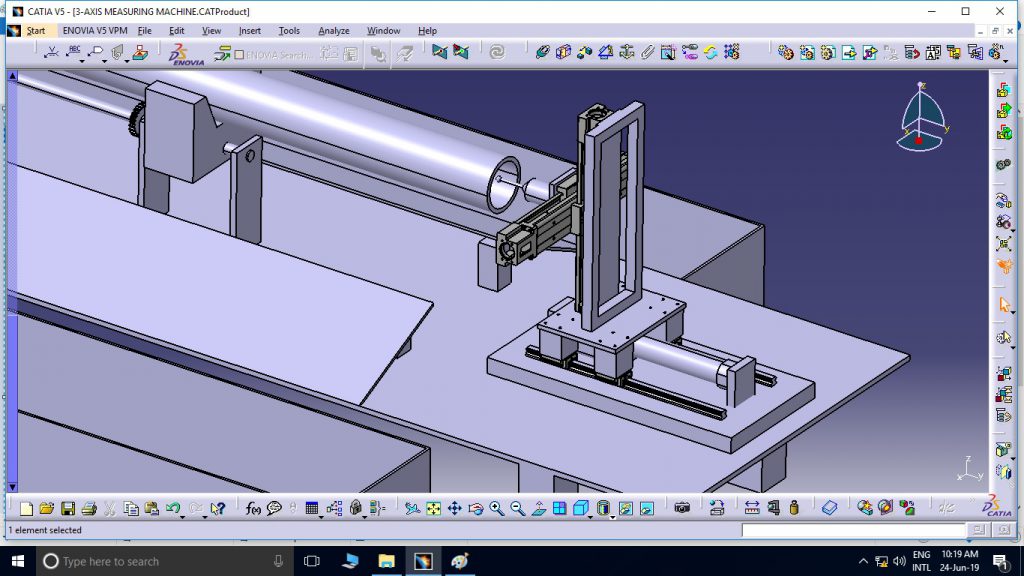Image resolution: width=1024 pixels, height=576 pixels.
Task: Create multi-view layout
Action: (x=560, y=508)
